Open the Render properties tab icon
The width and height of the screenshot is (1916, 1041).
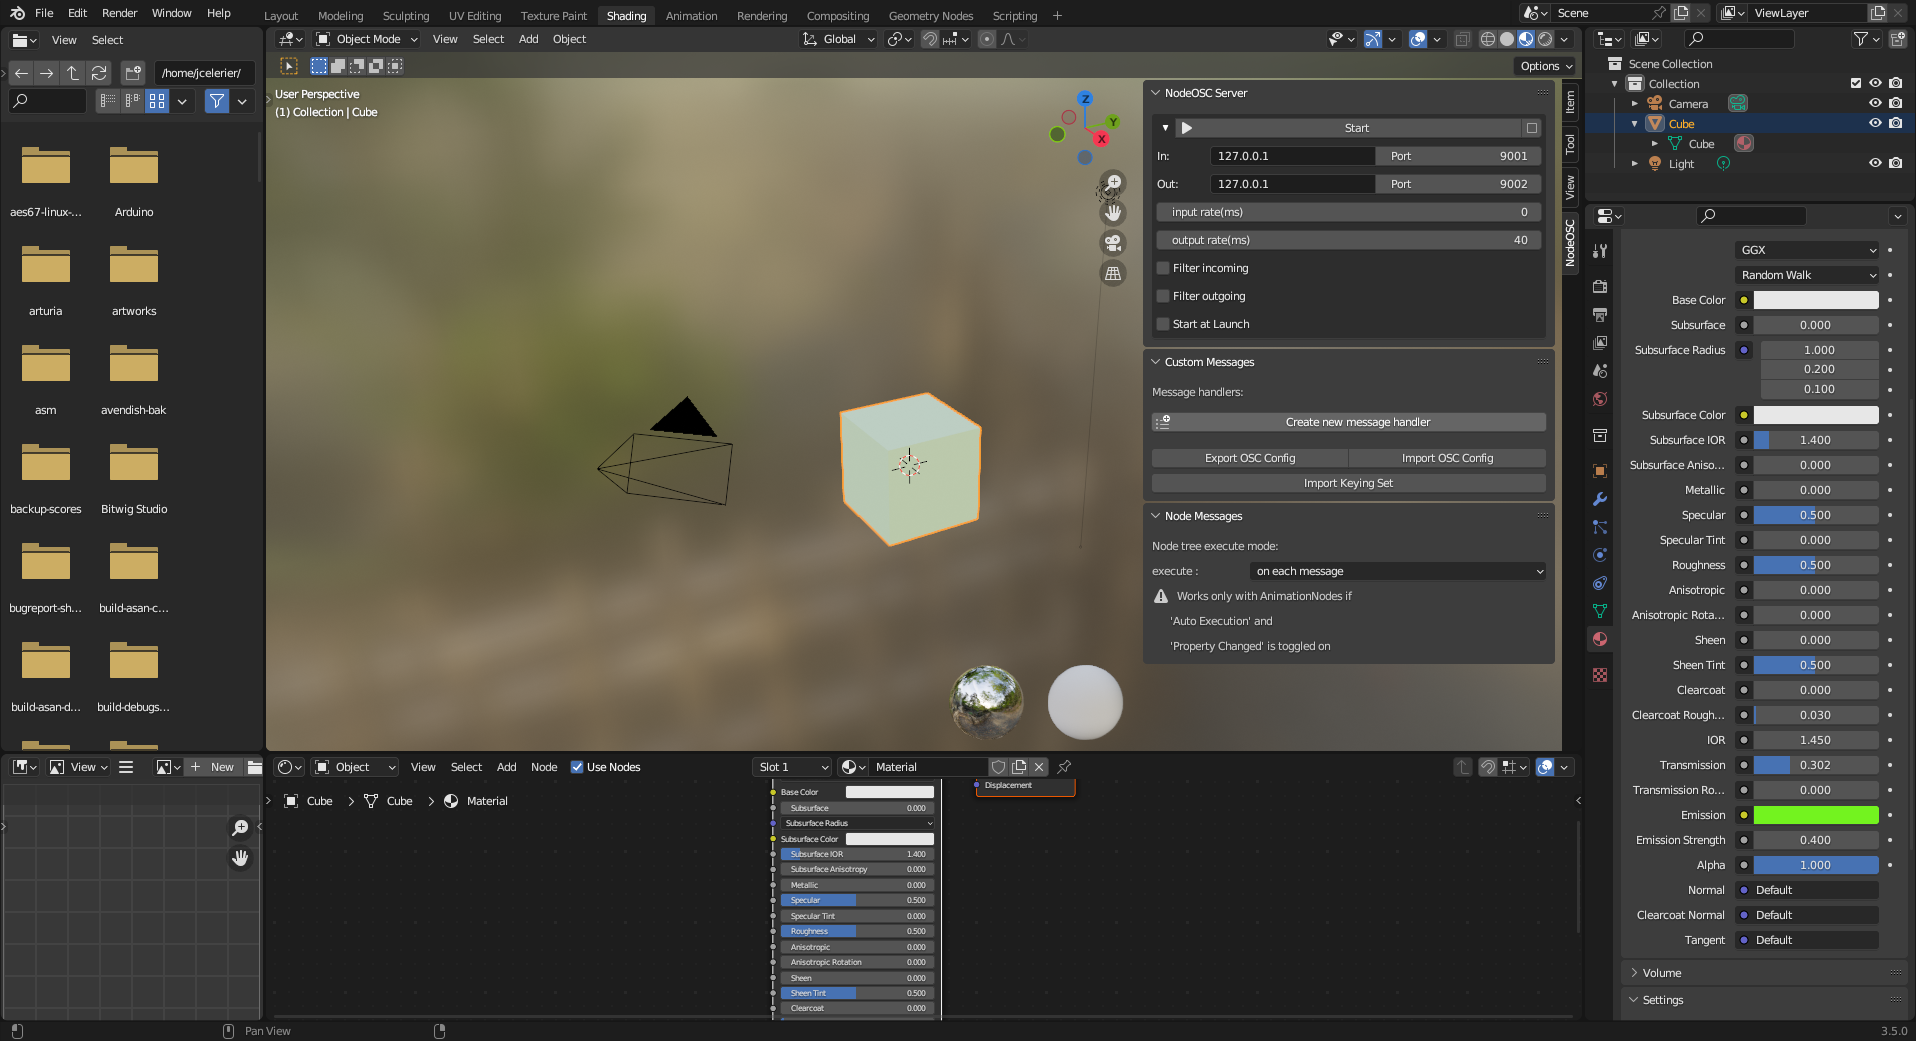1600,286
